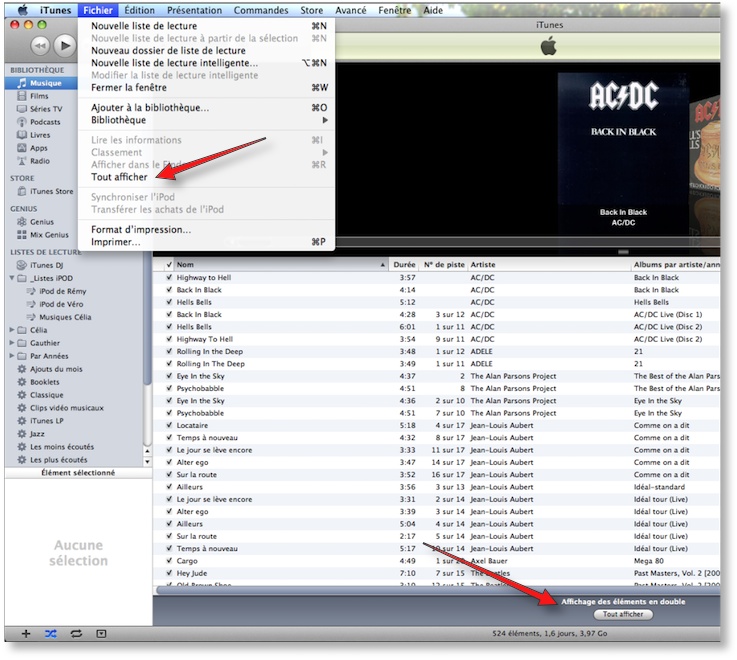
Task: Collapse the _Listes iPOD playlist folder
Action: pyautogui.click(x=12, y=278)
